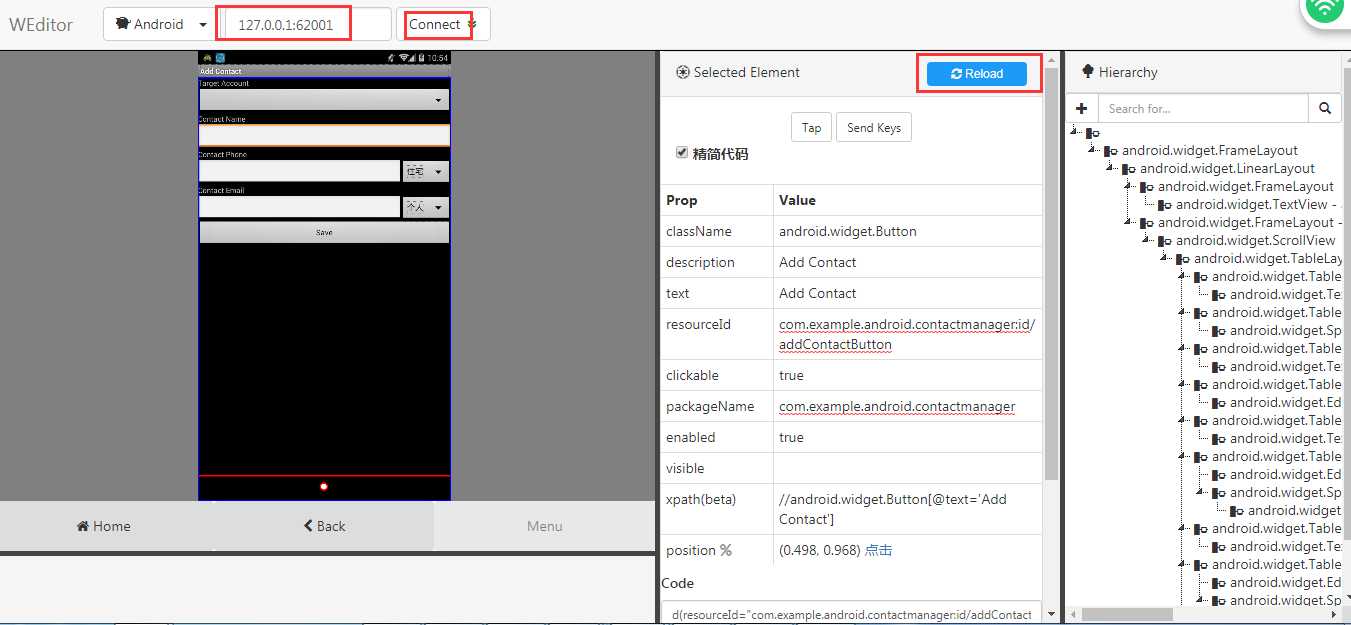Image resolution: width=1351 pixels, height=625 pixels.
Task: Select the android.widget.LinearLayout tree item
Action: (1227, 168)
